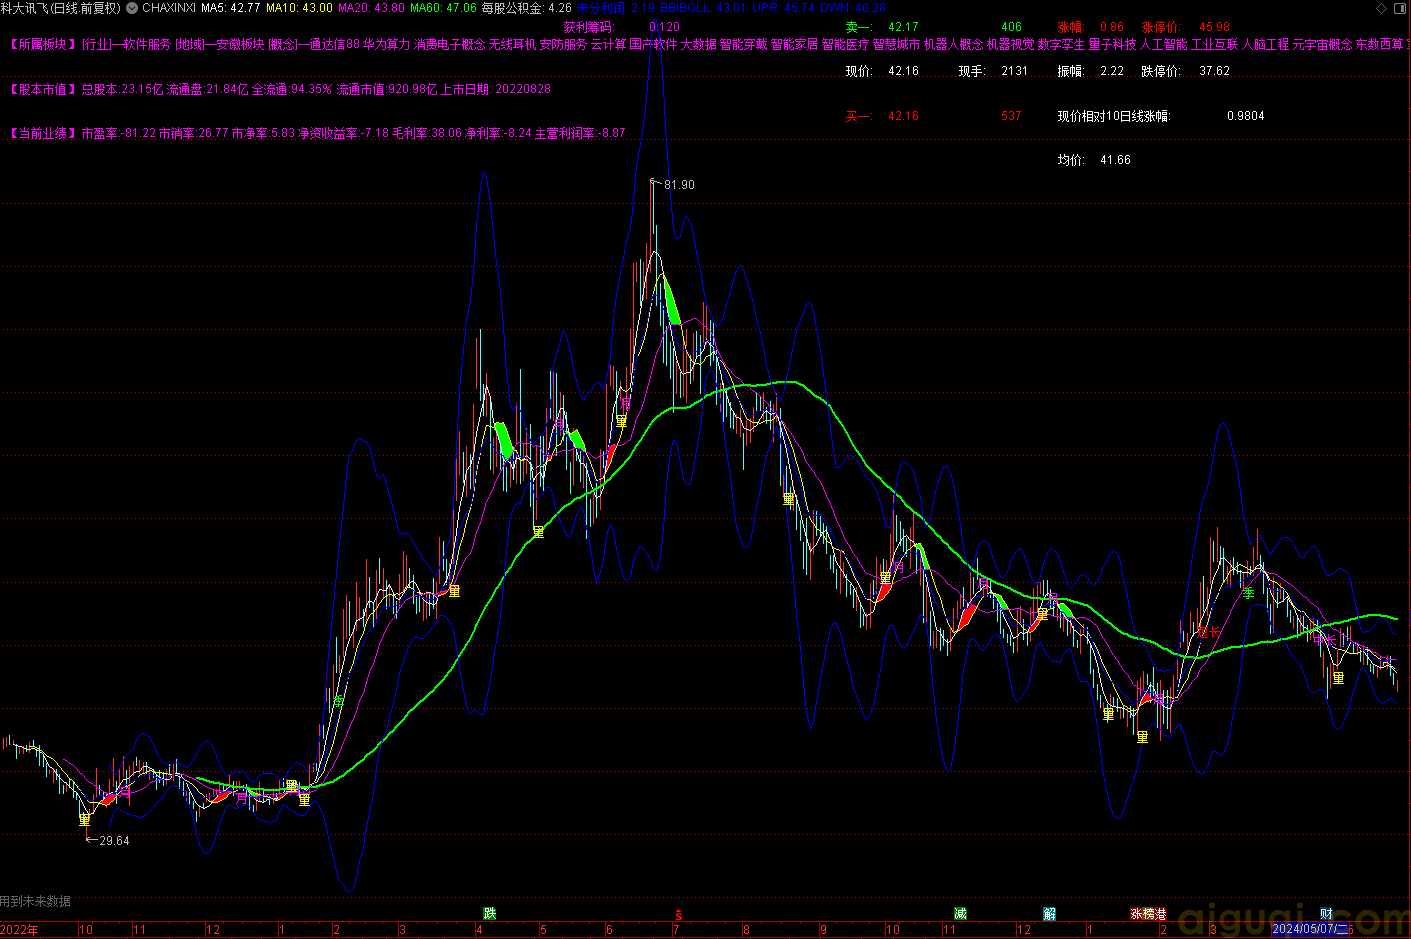
Task: Click the 科大讯飞(日线.前复权) stock title
Action: (x=61, y=8)
